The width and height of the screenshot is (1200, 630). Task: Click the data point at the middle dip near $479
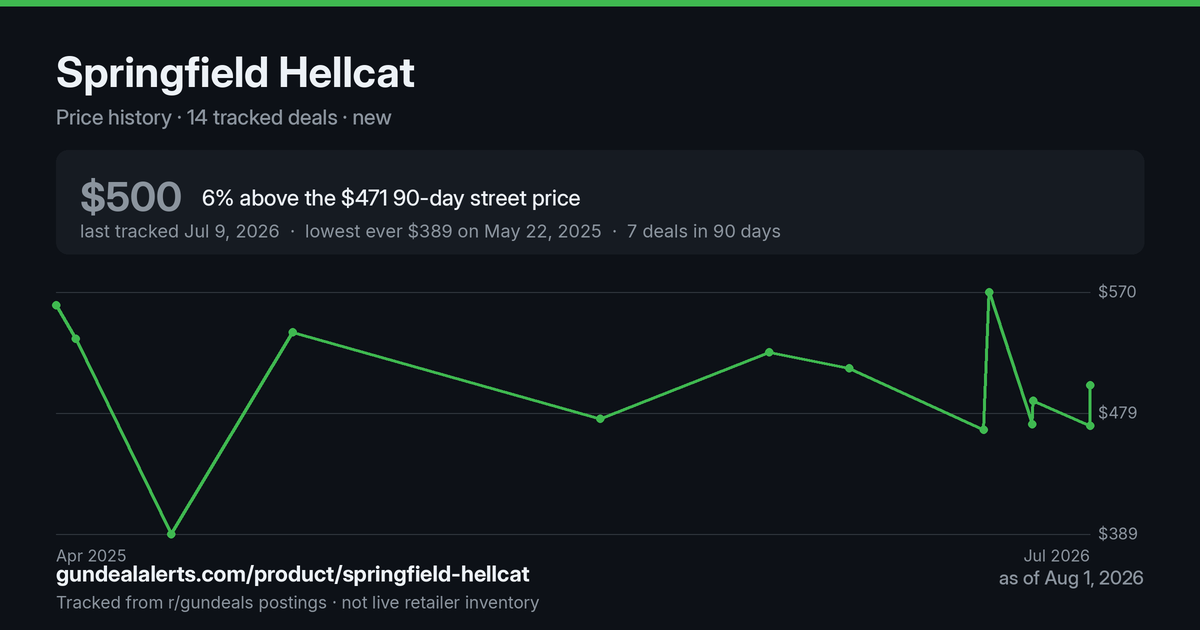(x=600, y=418)
